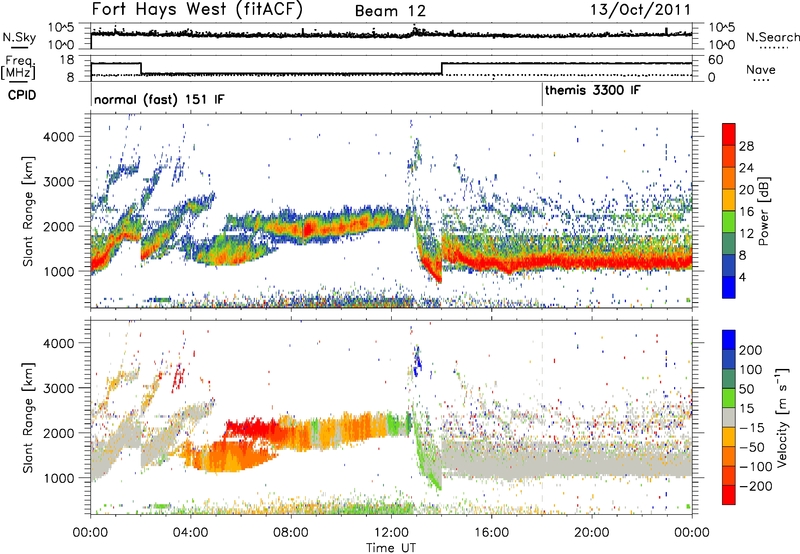Click the red segment of the power color bar
This screenshot has height=554, width=800.
click(x=729, y=134)
